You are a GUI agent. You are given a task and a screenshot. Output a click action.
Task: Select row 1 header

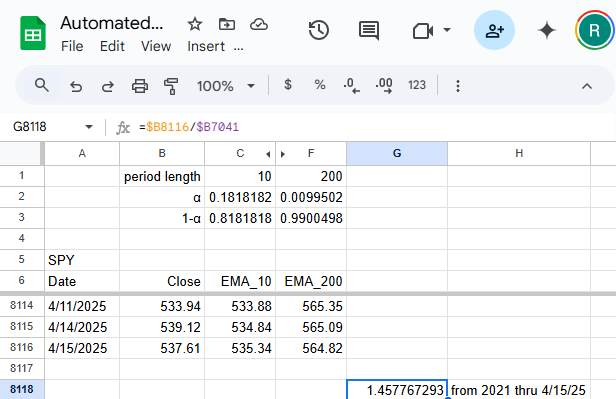[22, 176]
